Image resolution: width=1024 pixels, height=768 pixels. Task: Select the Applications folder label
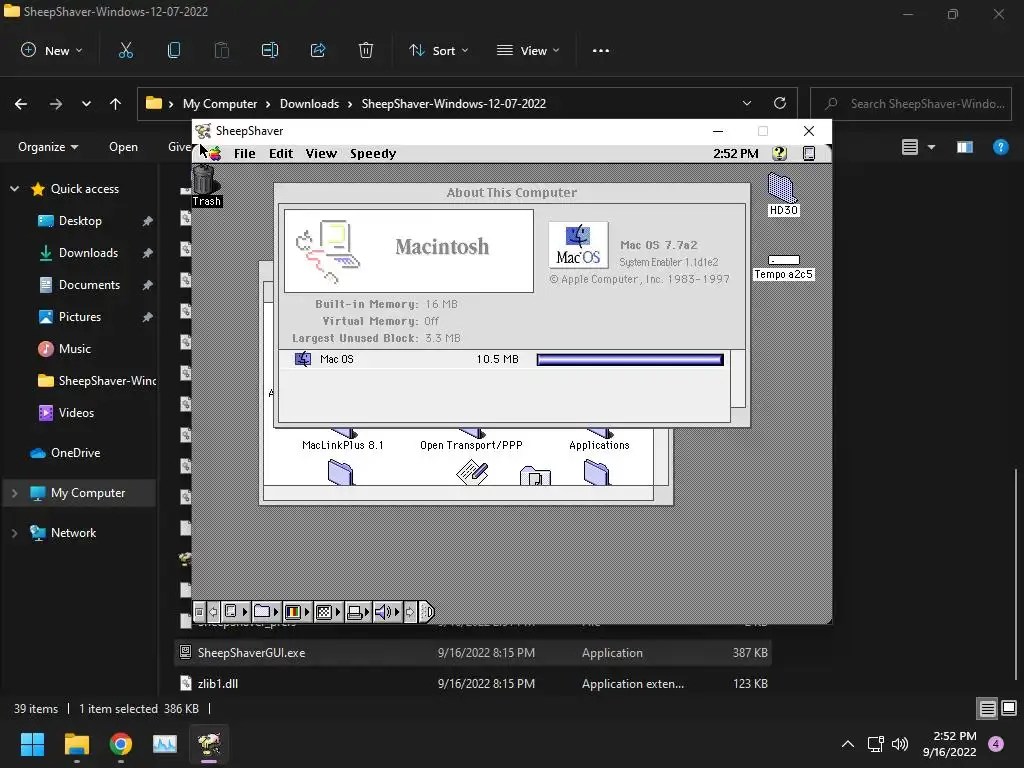tap(599, 445)
